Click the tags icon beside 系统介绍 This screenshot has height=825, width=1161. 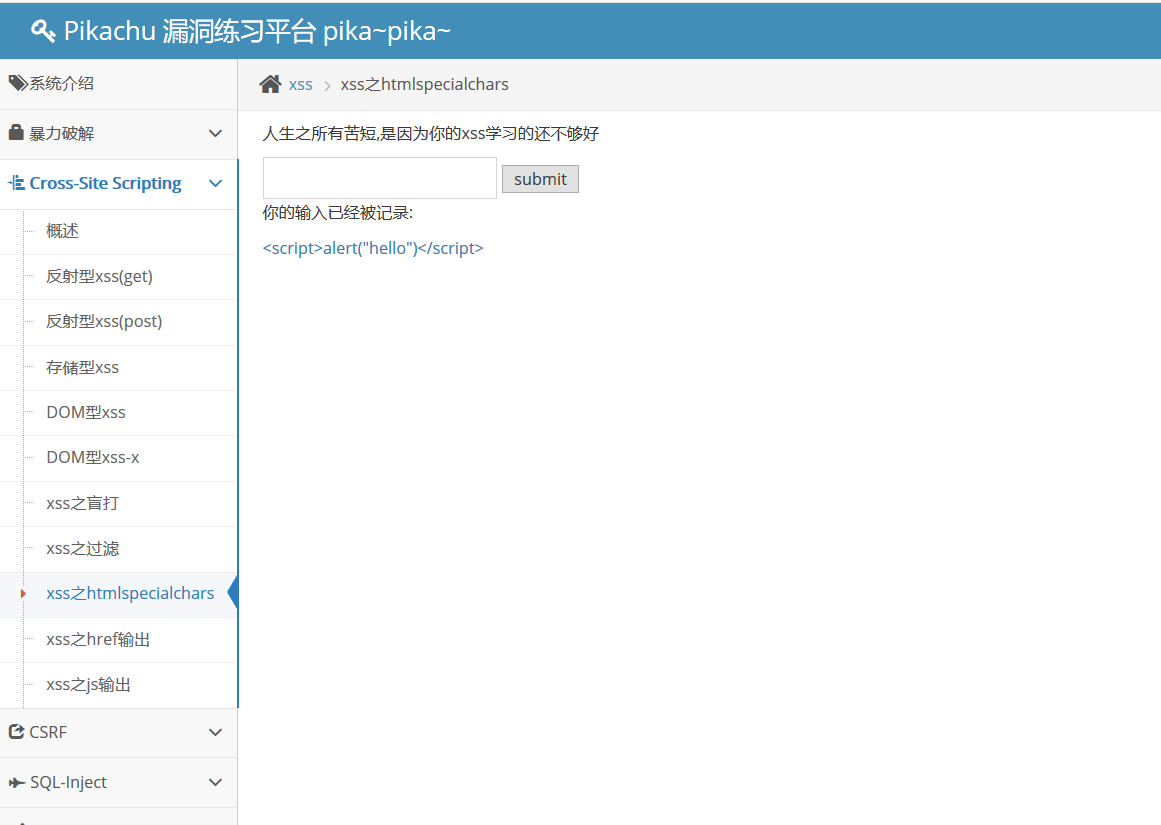pos(18,83)
